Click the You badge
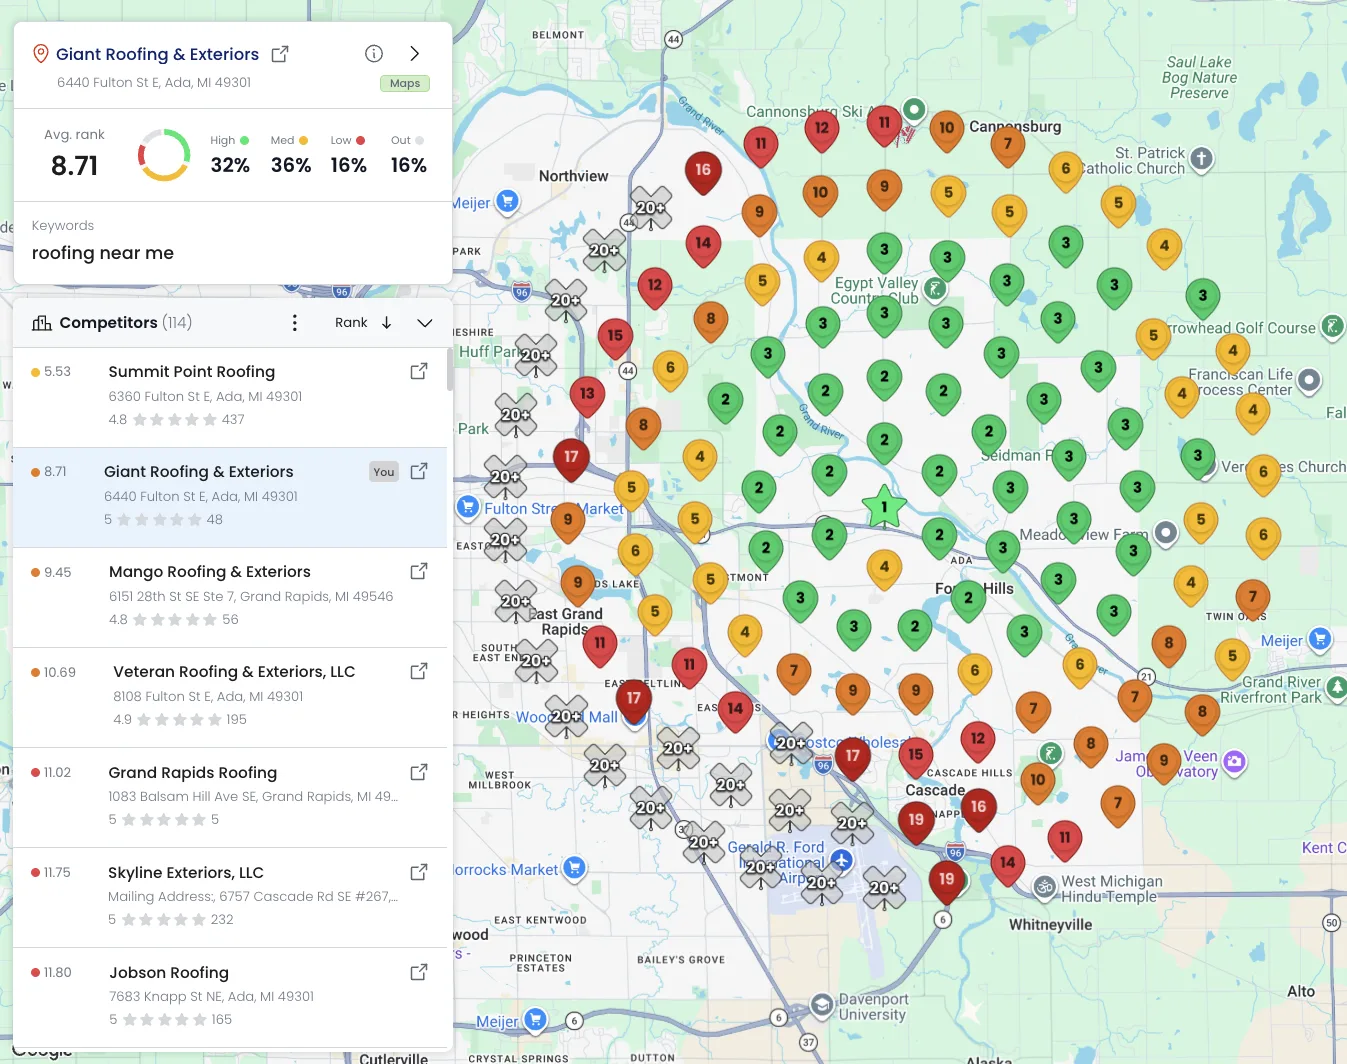The height and width of the screenshot is (1064, 1347). click(x=384, y=472)
